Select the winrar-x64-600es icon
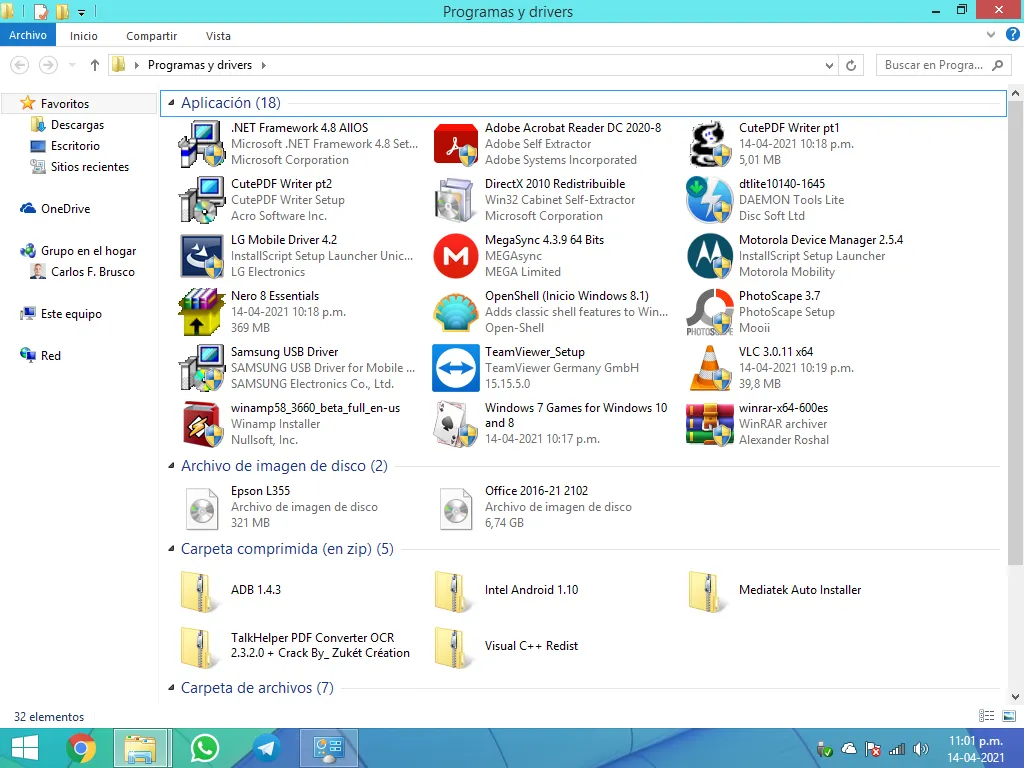Screen dimensions: 1024x768 [x=709, y=424]
